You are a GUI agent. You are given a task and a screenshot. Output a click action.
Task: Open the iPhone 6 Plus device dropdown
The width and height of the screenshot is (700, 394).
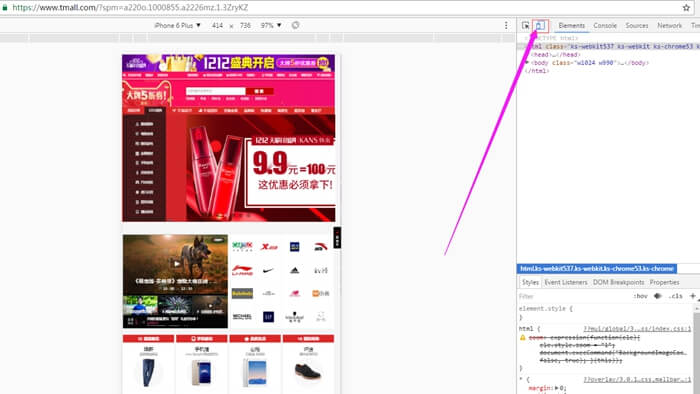tap(178, 25)
